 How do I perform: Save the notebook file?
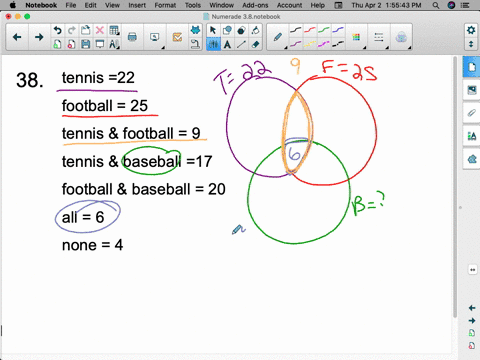coord(86,44)
